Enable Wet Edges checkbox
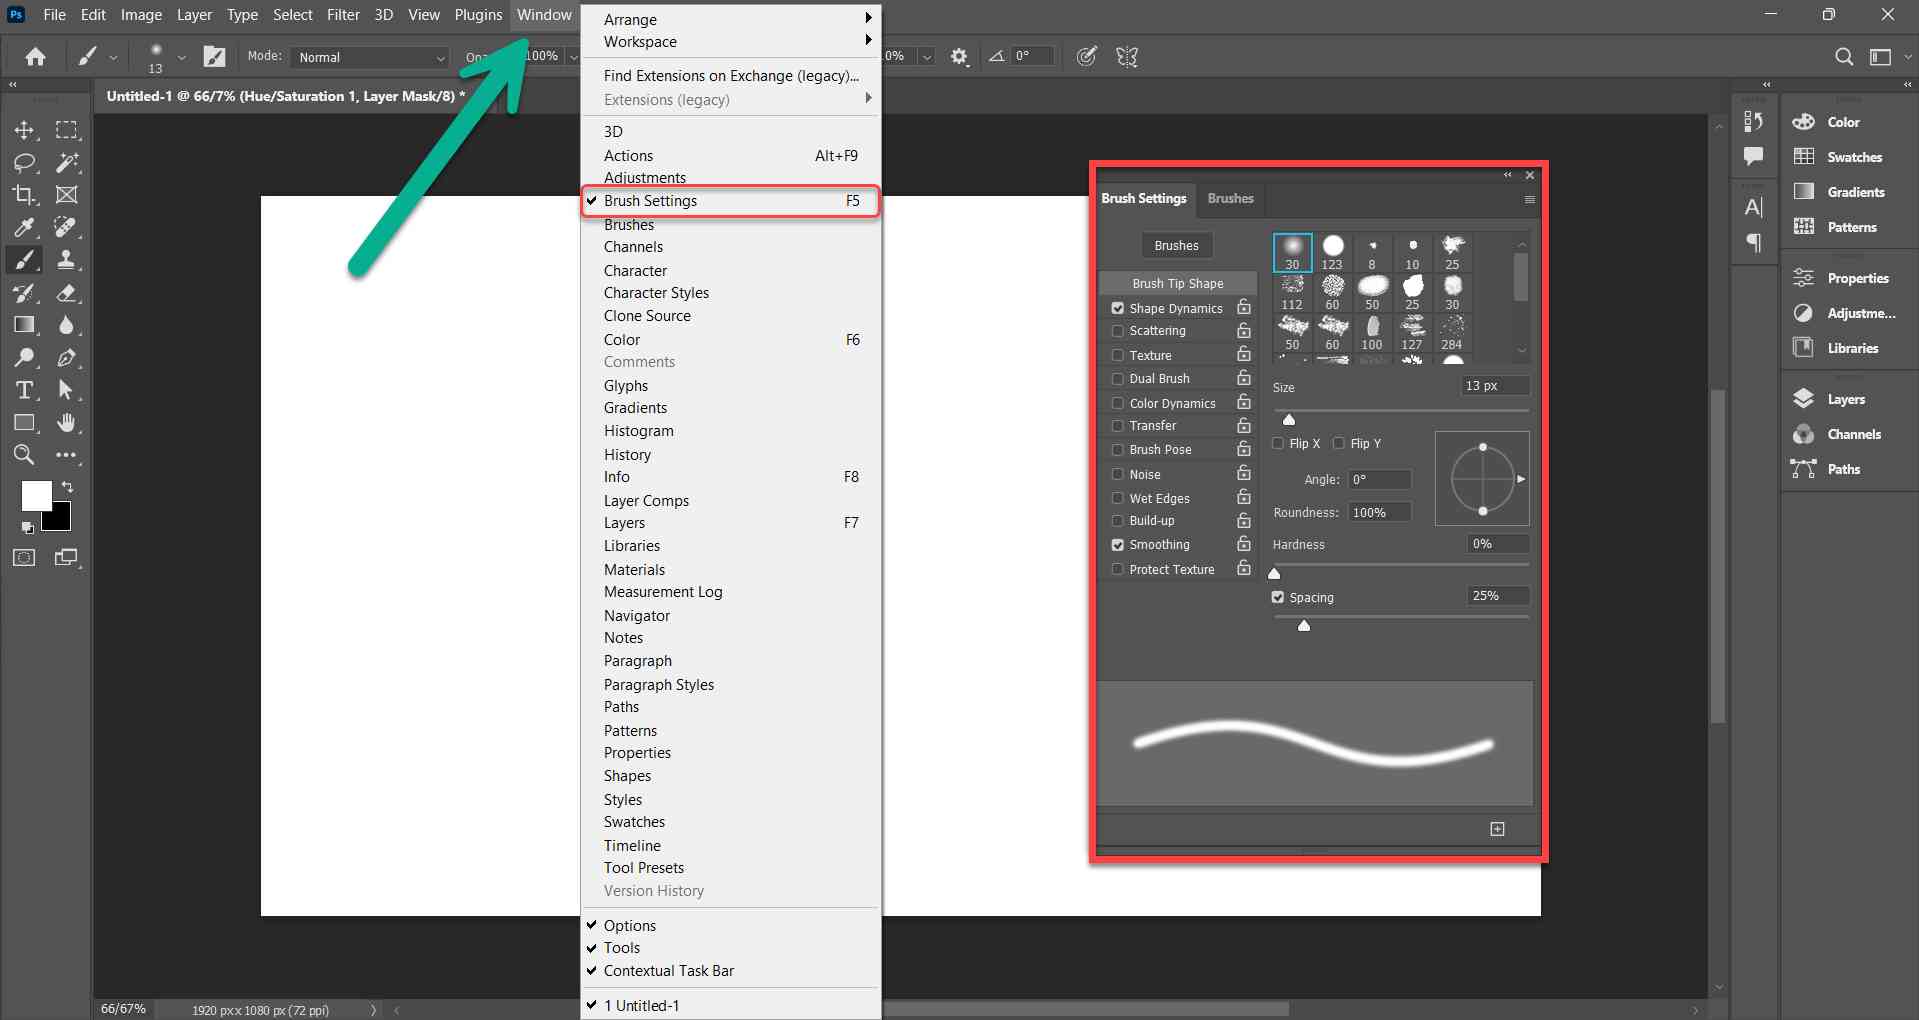This screenshot has height=1020, width=1919. (1118, 498)
